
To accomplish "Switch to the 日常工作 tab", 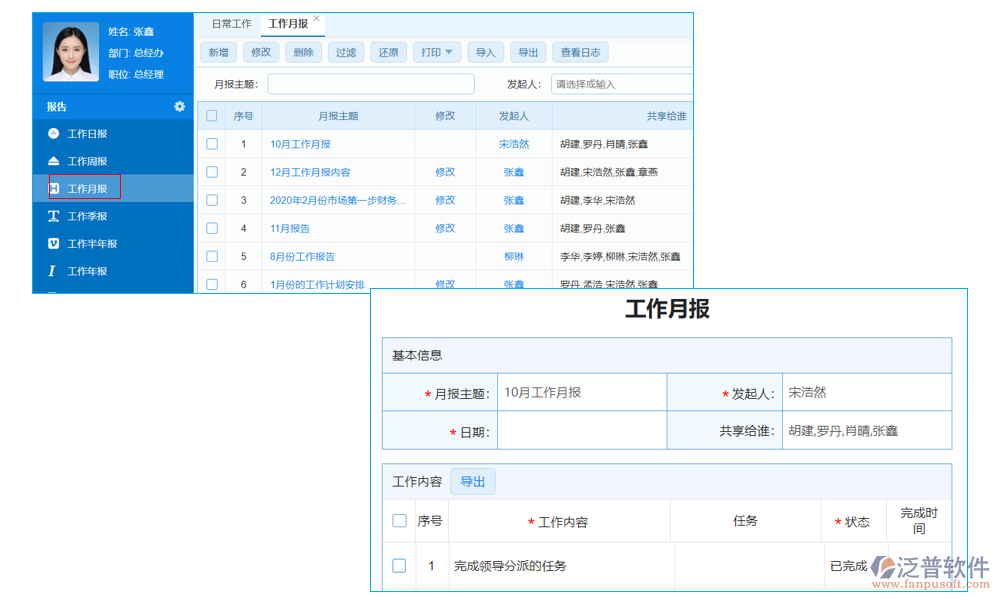I will 231,23.
